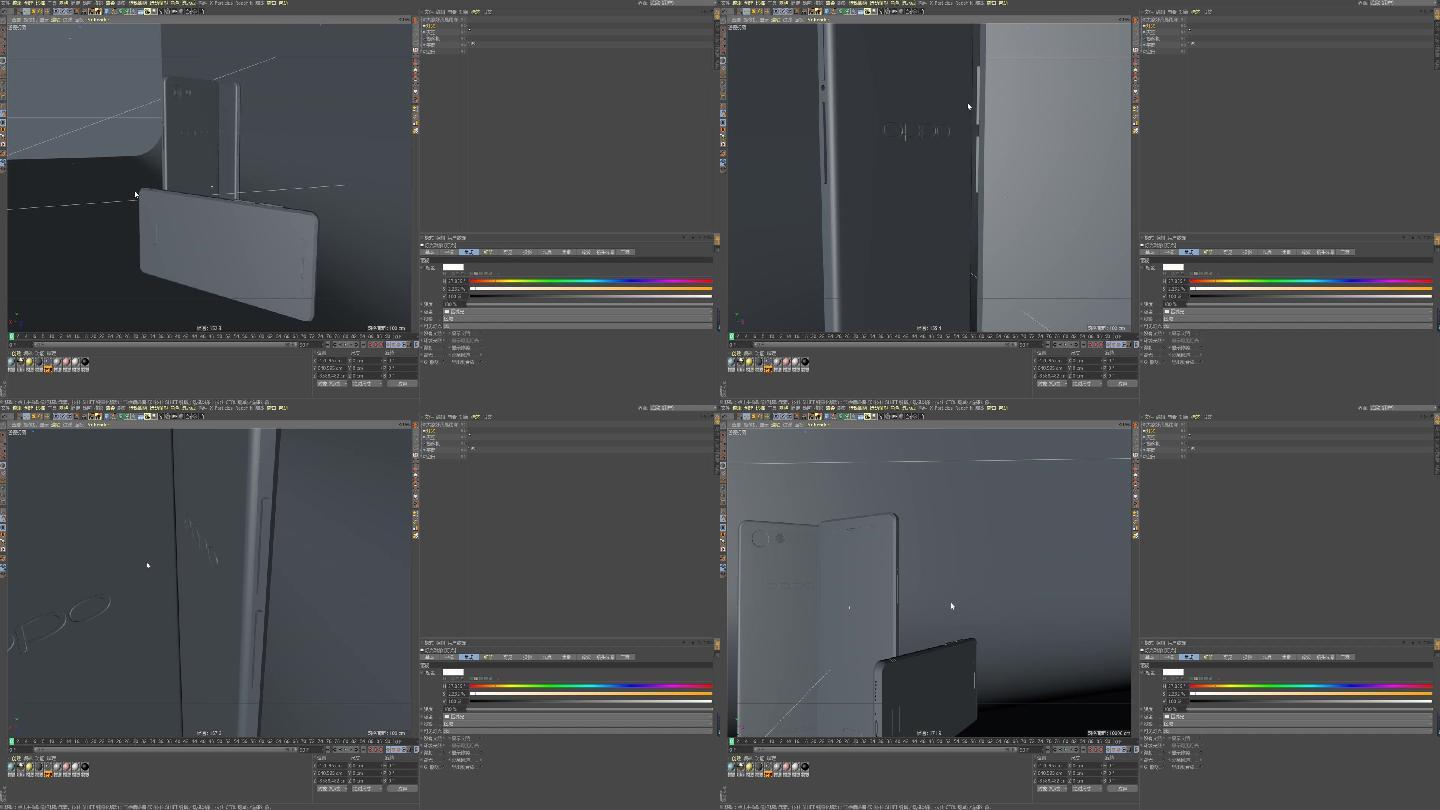Click the red record keyframe button in bottom-right window
This screenshot has height=810, width=1440.
tap(1091, 749)
